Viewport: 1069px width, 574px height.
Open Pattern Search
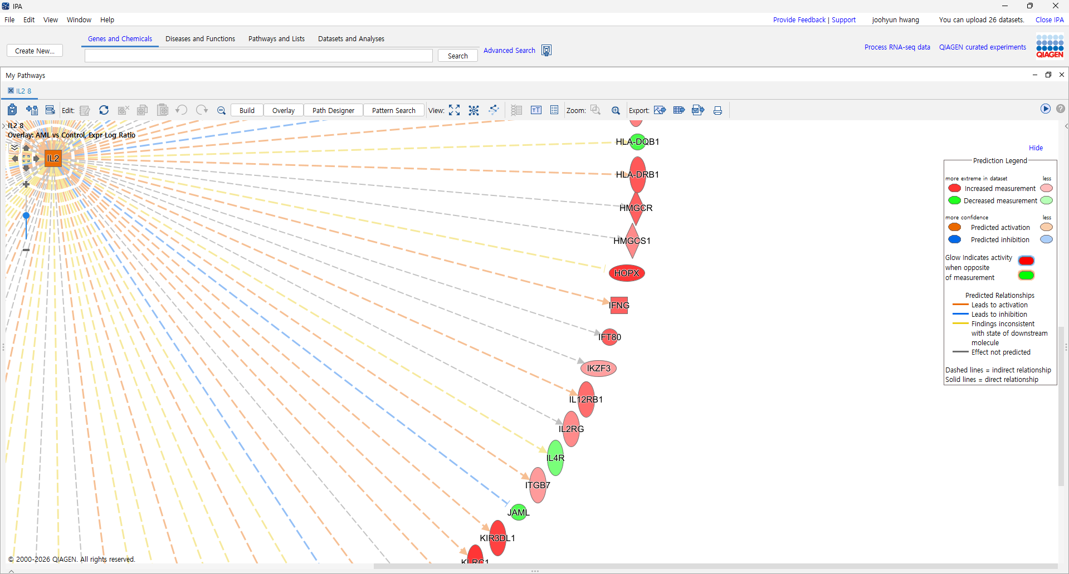click(393, 110)
